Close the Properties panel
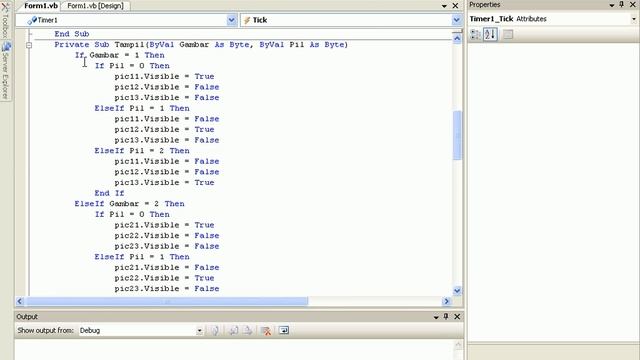 (632, 4)
